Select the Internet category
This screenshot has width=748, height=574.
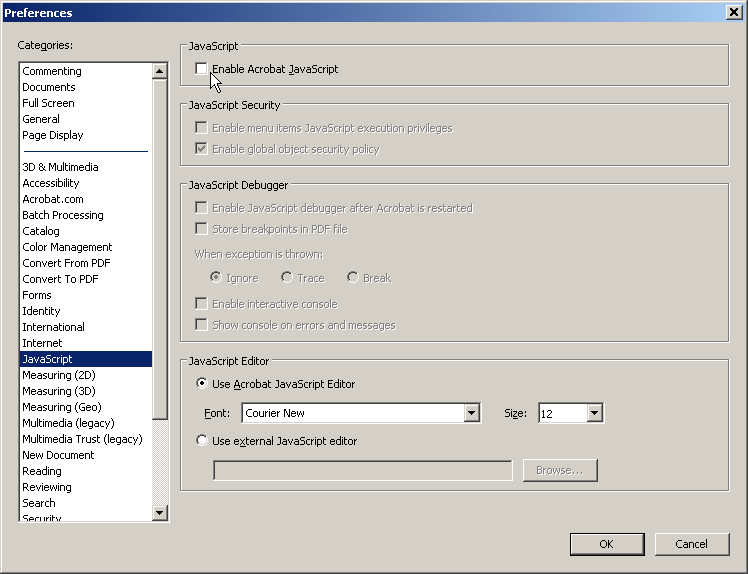(42, 343)
